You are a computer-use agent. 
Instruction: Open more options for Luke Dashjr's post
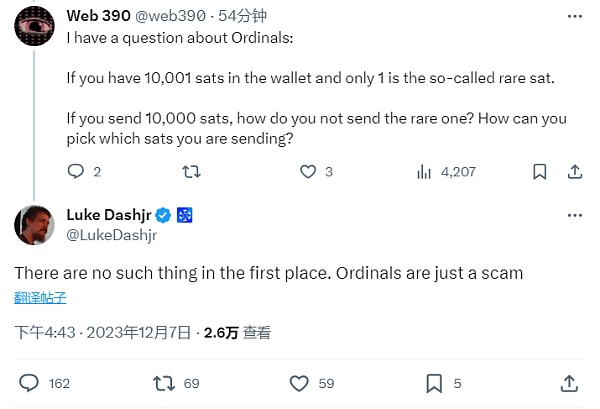573,215
